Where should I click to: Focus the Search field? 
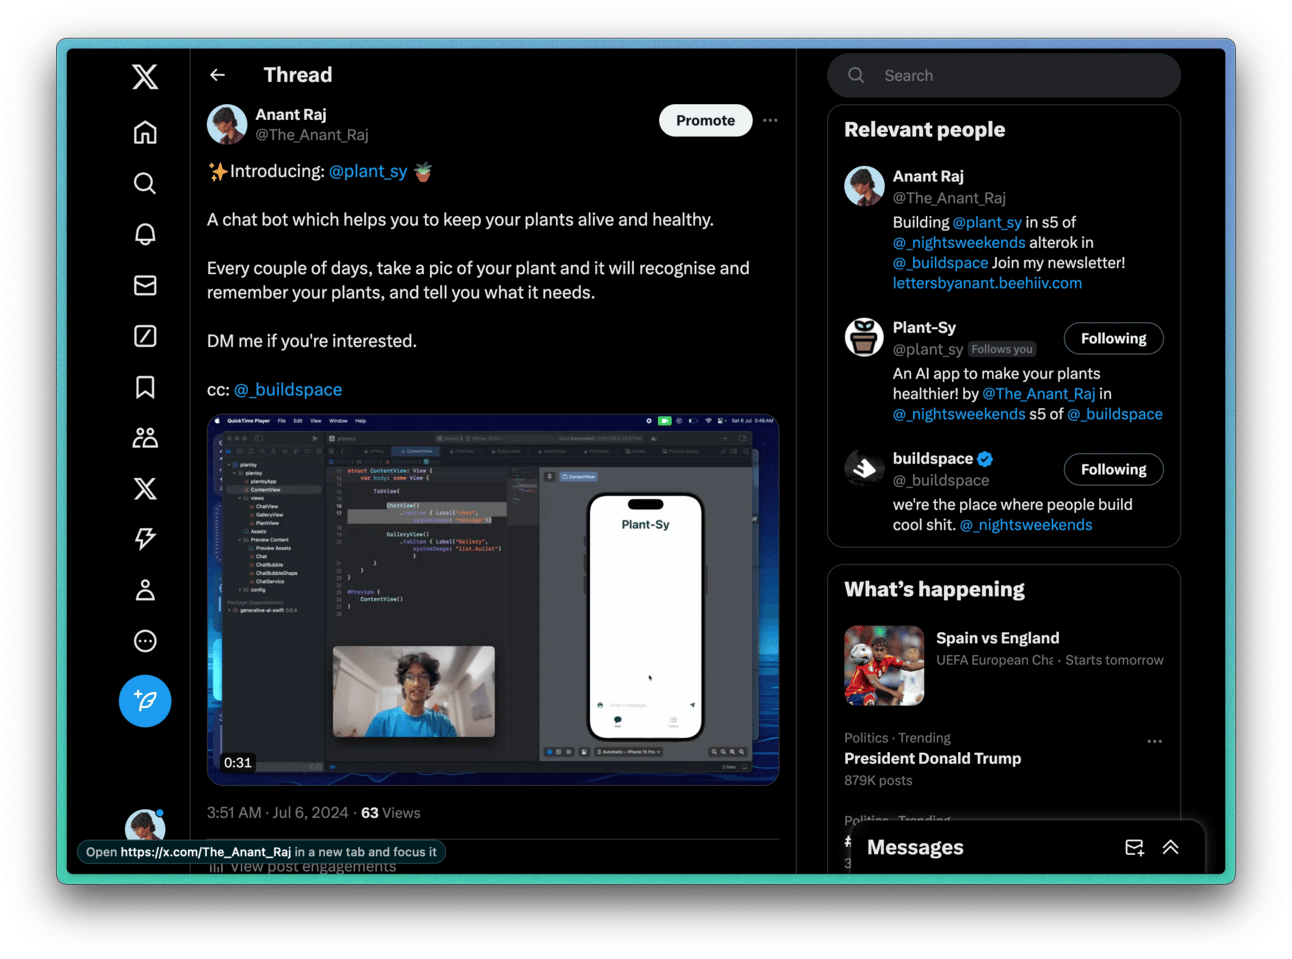[x=1004, y=75]
